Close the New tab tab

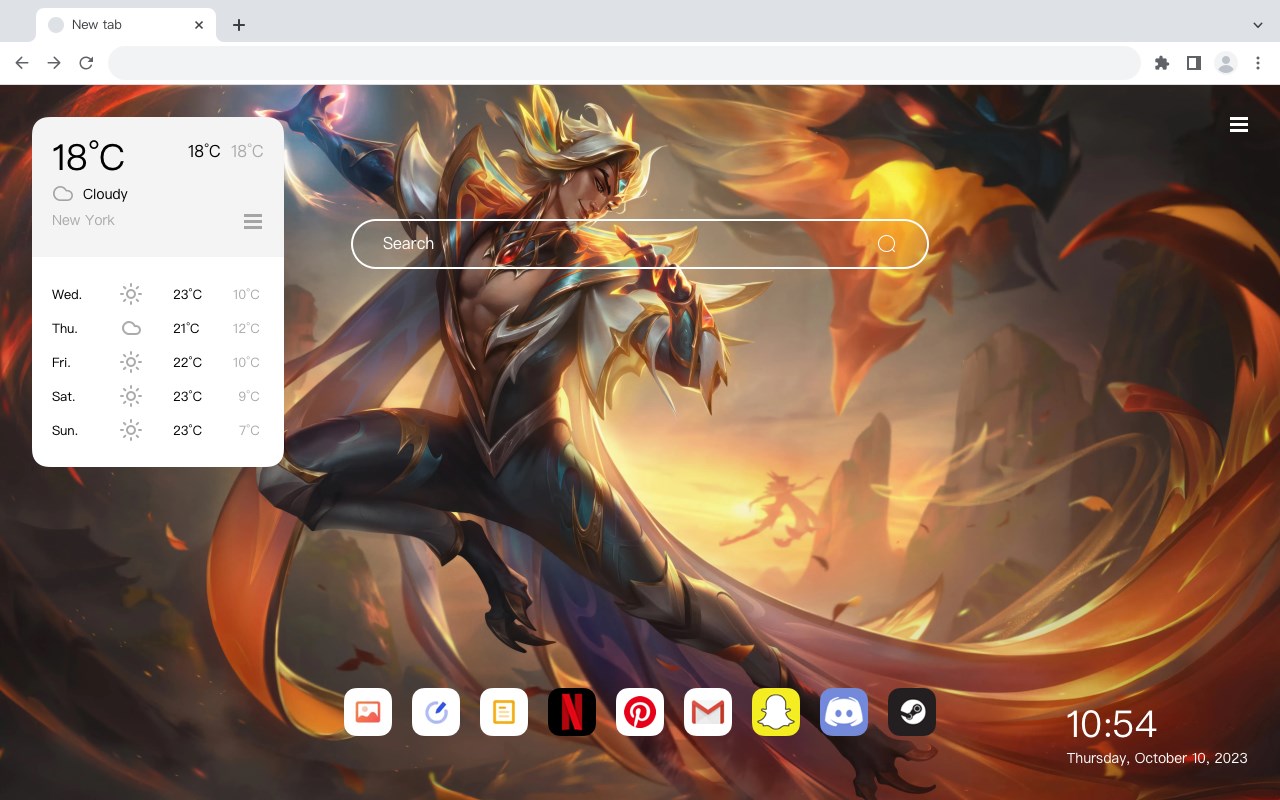pos(199,25)
